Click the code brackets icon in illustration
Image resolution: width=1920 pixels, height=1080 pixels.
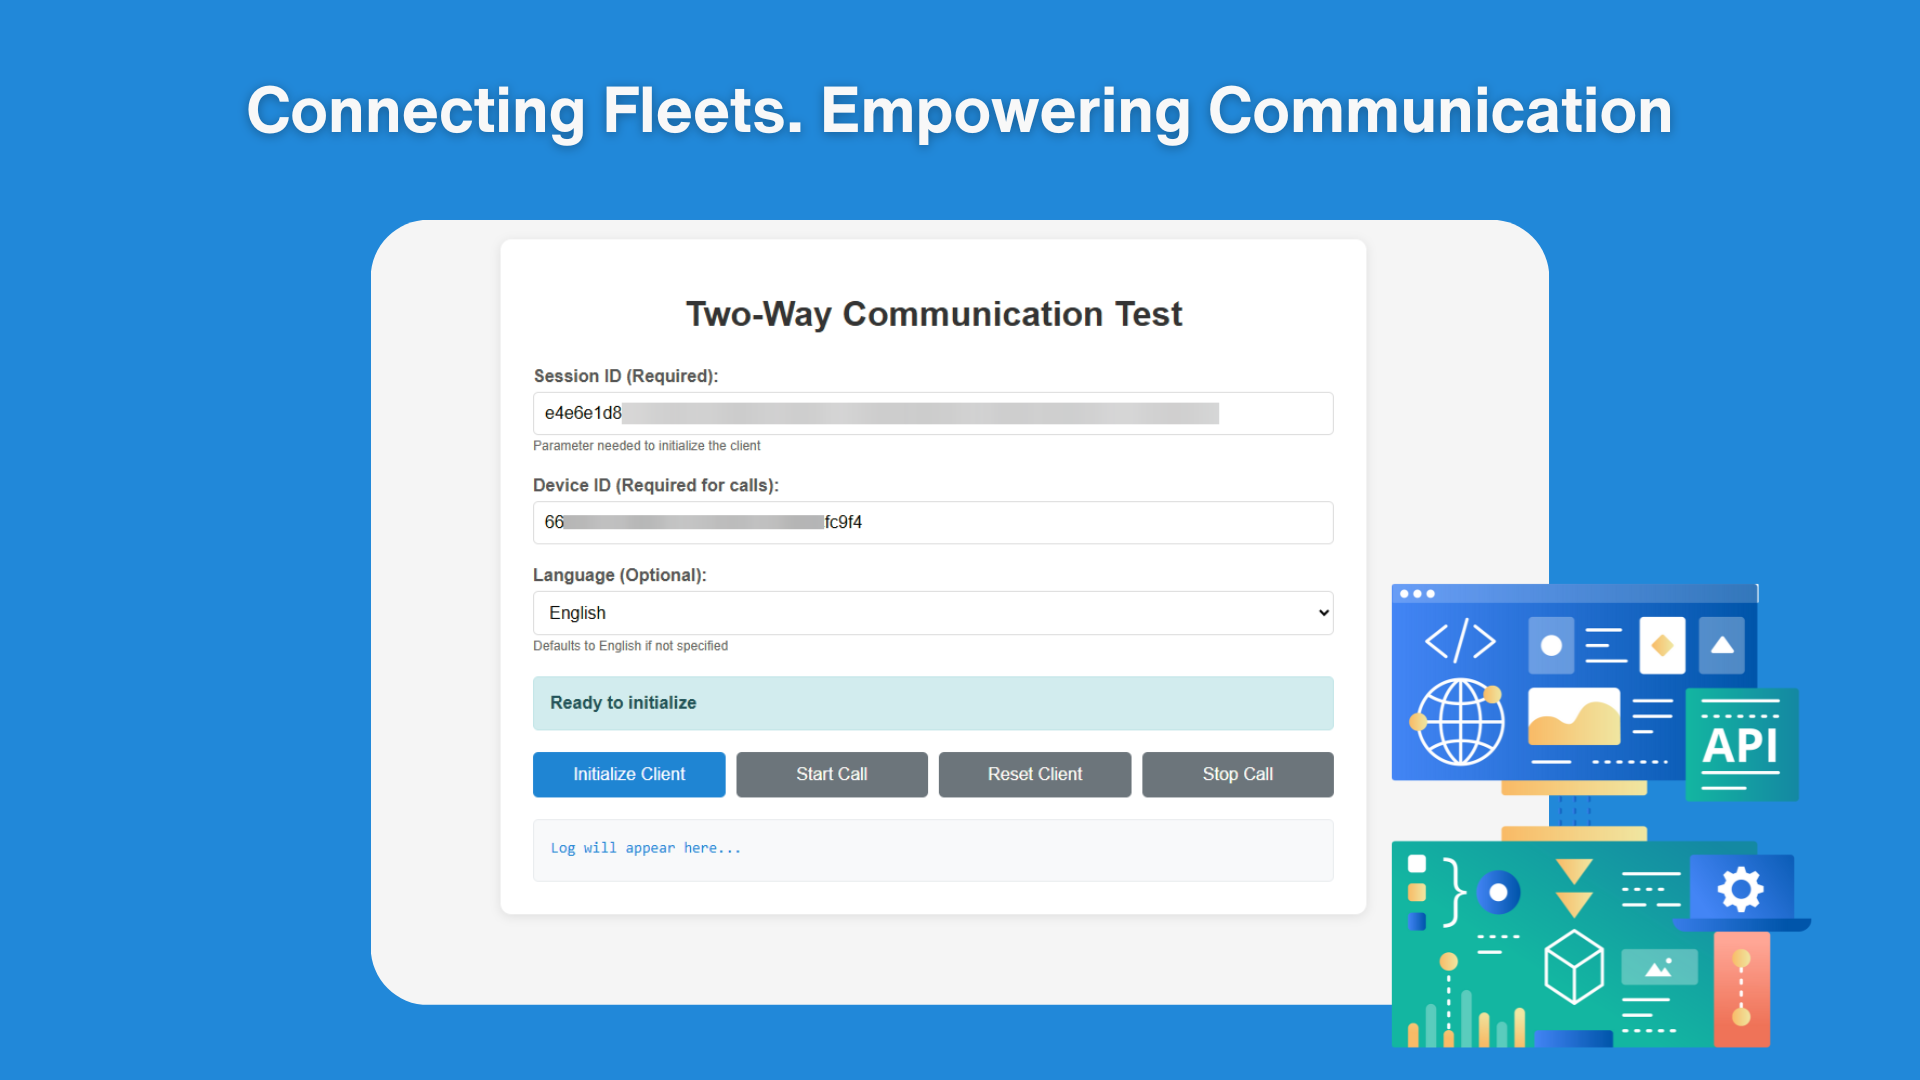click(1460, 641)
